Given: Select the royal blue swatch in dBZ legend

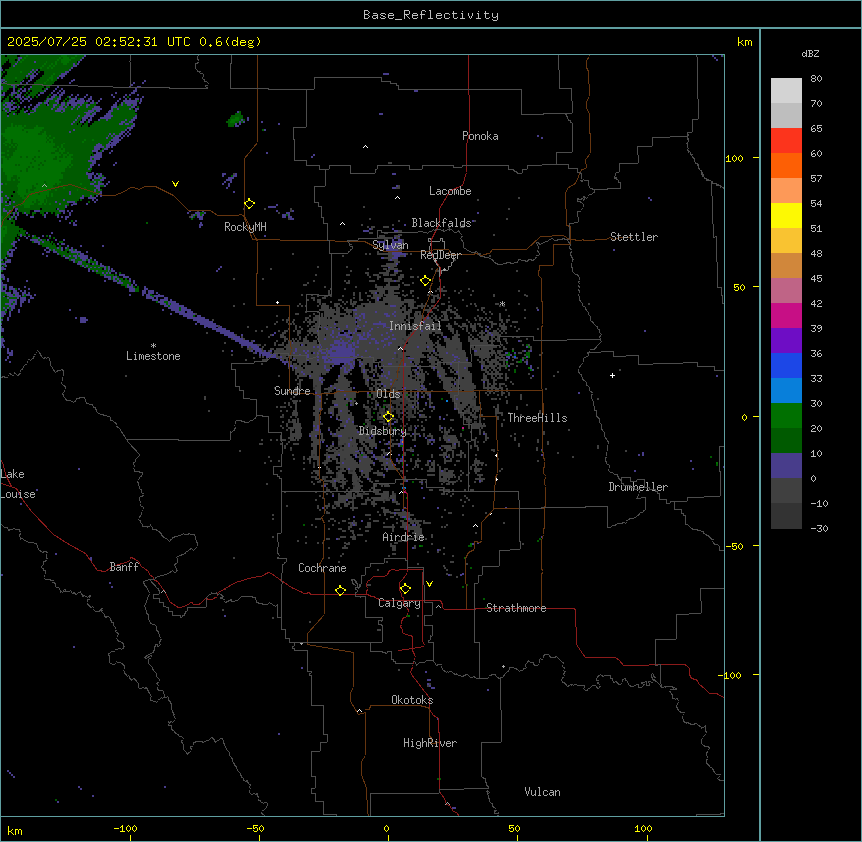Looking at the screenshot, I should pyautogui.click(x=786, y=365).
